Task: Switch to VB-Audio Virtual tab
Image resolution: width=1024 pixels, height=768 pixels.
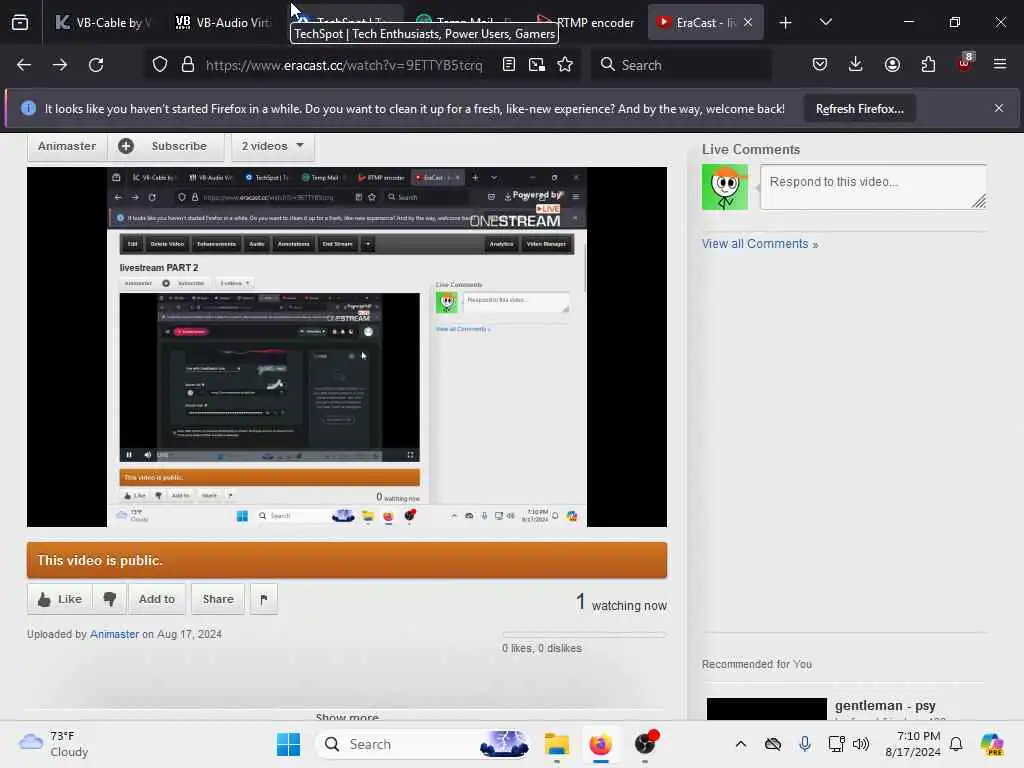Action: point(224,22)
